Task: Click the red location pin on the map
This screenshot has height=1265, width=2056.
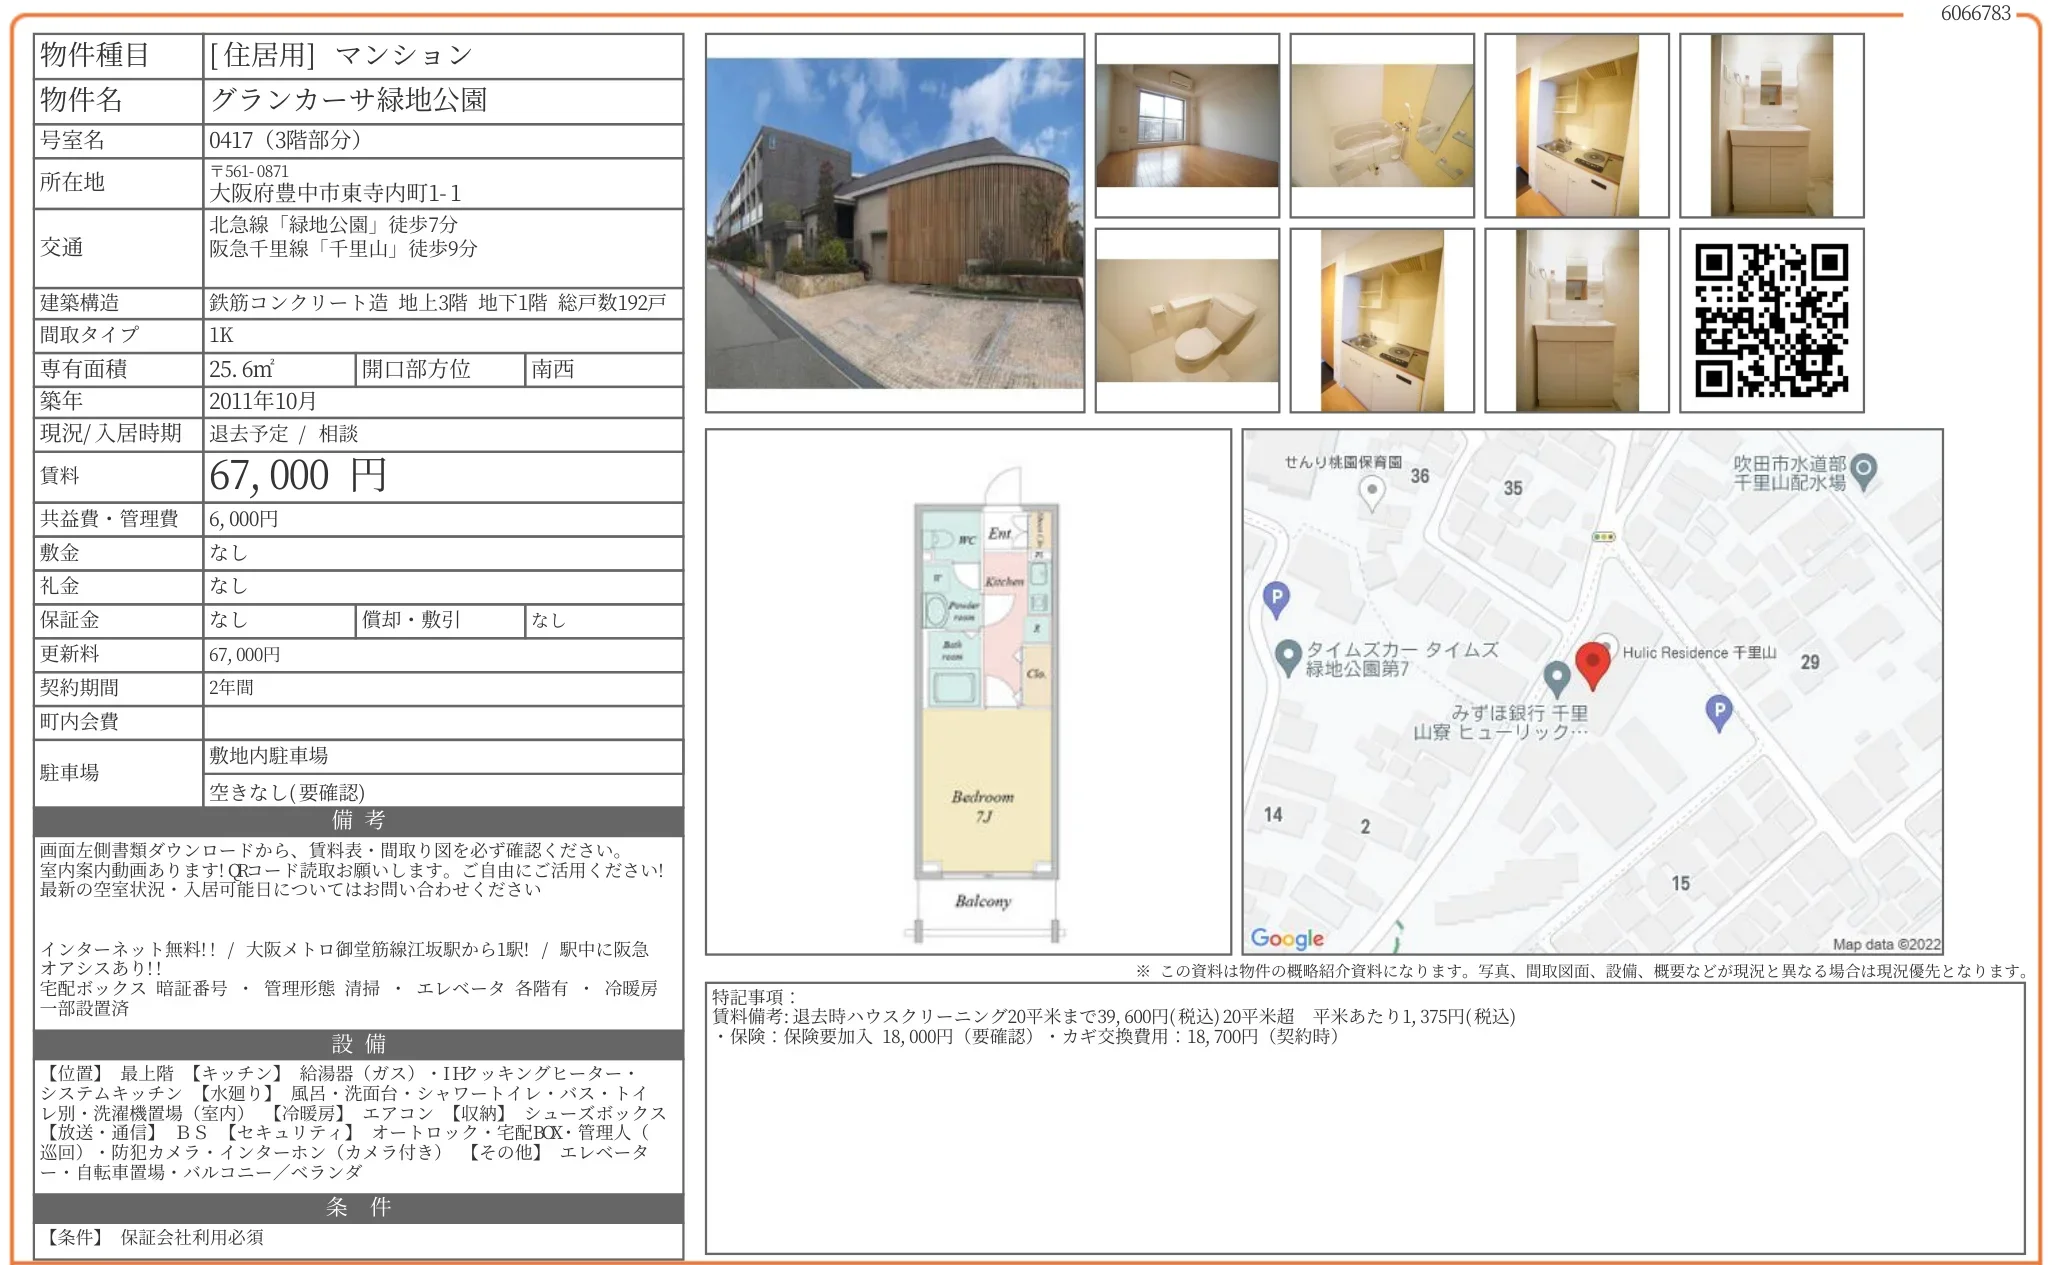Action: [x=1592, y=662]
